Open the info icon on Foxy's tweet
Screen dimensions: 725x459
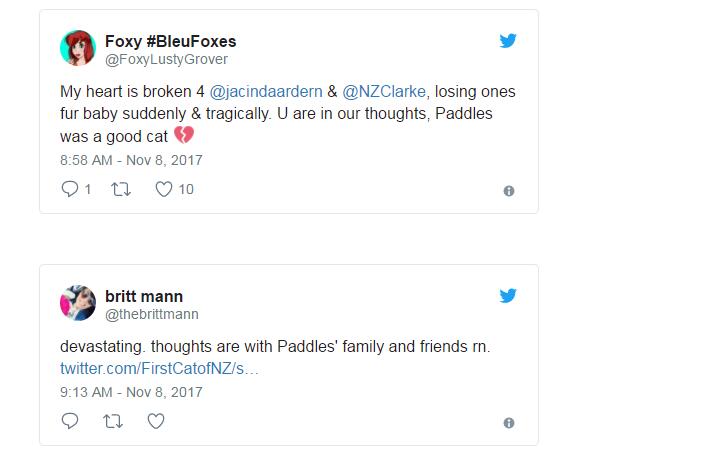tap(508, 191)
